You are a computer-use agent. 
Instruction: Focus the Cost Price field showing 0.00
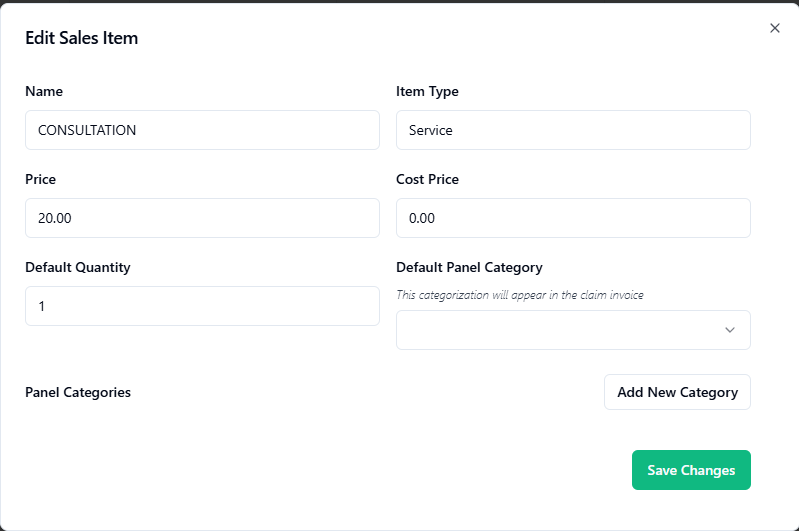573,218
